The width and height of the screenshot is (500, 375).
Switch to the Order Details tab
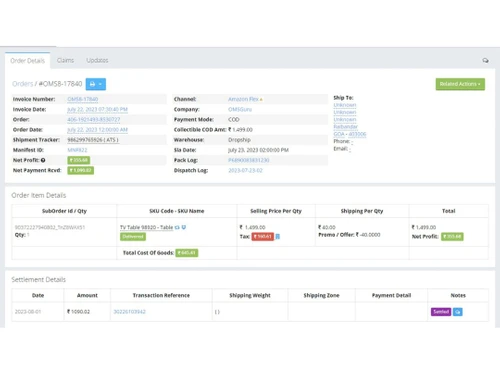27,60
